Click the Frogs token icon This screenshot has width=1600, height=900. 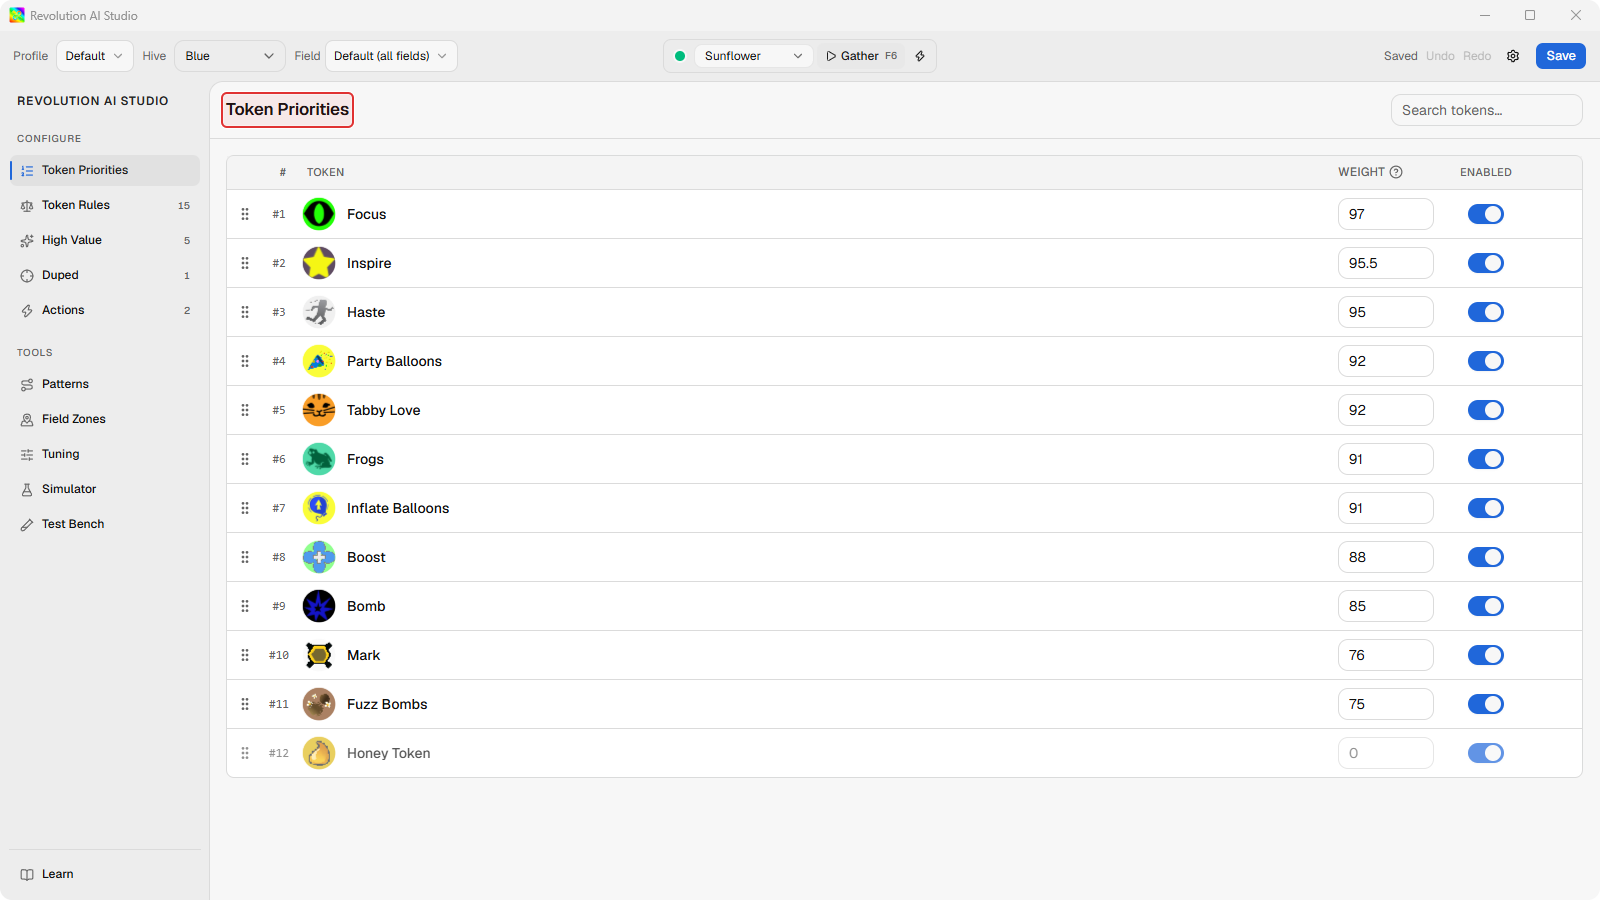[x=319, y=459]
